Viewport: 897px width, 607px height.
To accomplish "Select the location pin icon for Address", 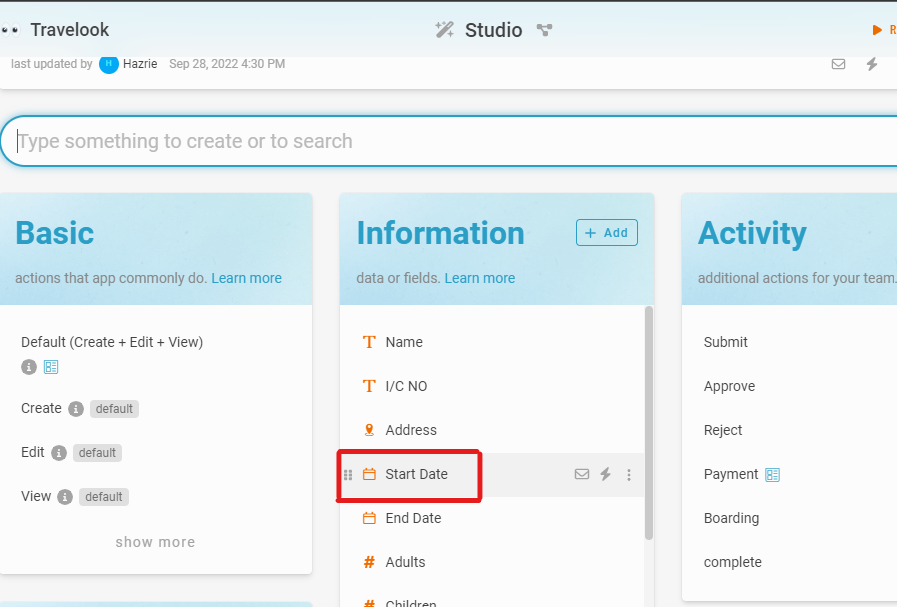I will [368, 430].
